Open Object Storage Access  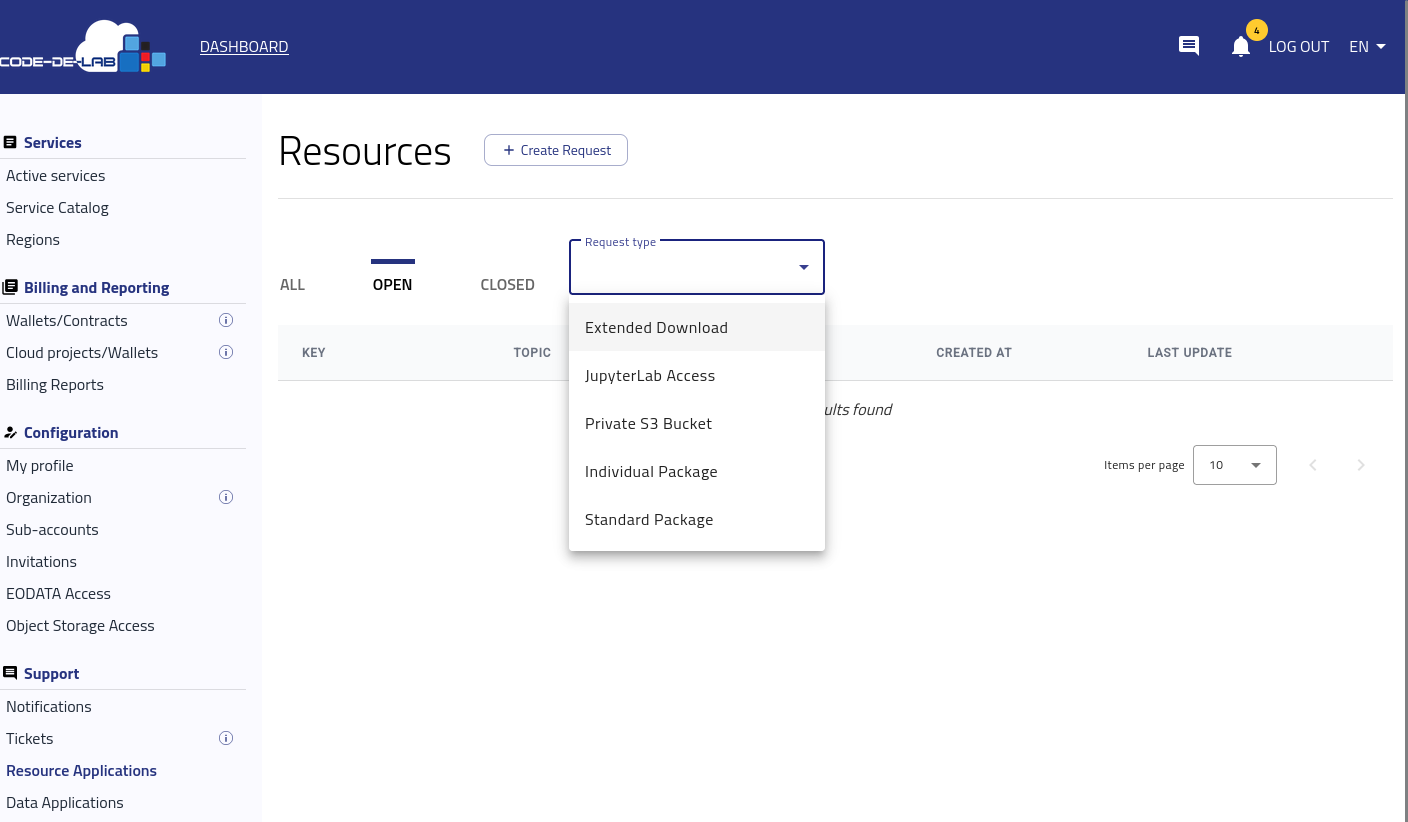(80, 626)
